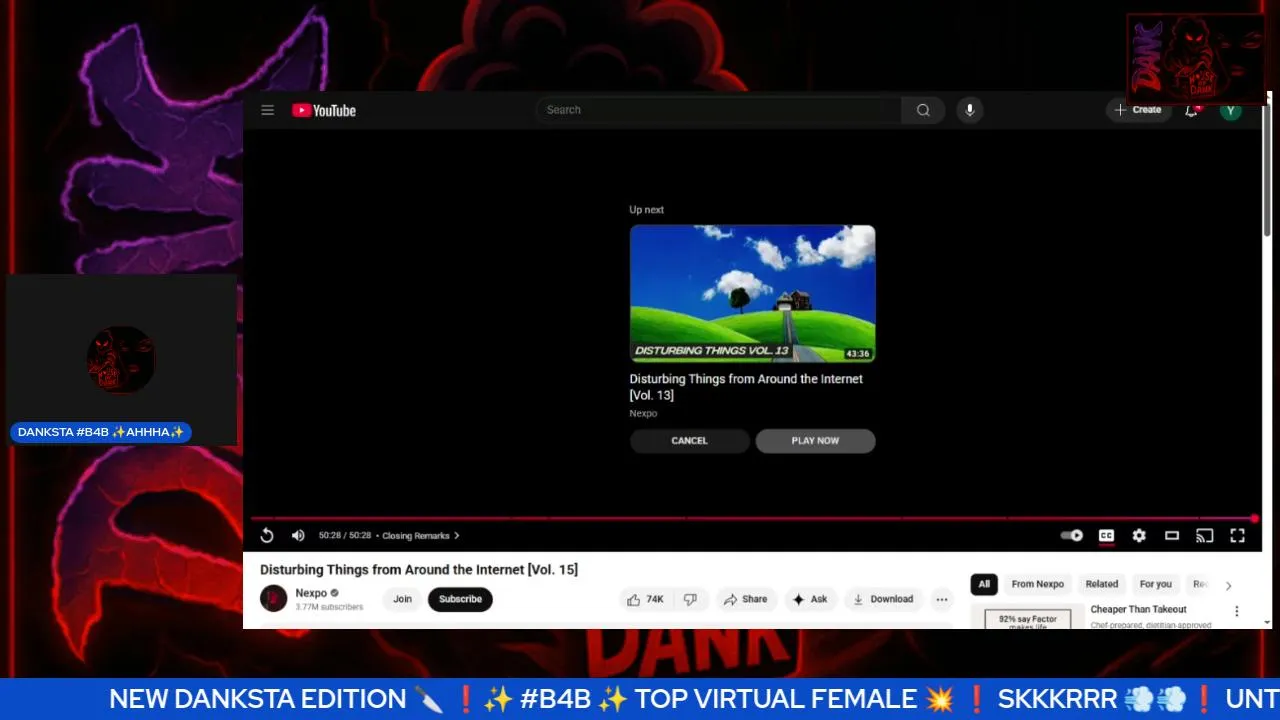Cancel the up next autoplay
Viewport: 1280px width, 720px height.
pyautogui.click(x=689, y=441)
